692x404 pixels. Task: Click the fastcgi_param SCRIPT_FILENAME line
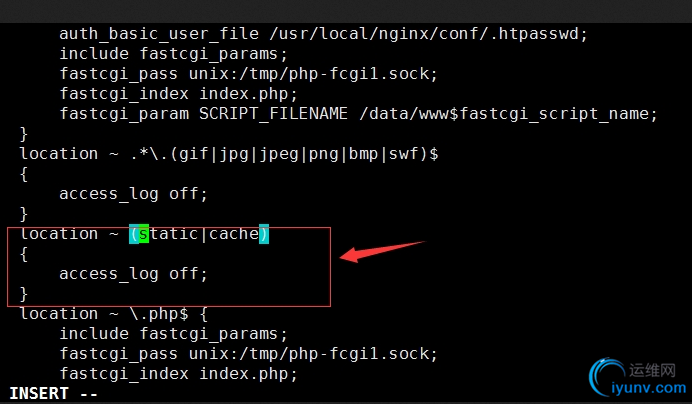click(x=357, y=113)
